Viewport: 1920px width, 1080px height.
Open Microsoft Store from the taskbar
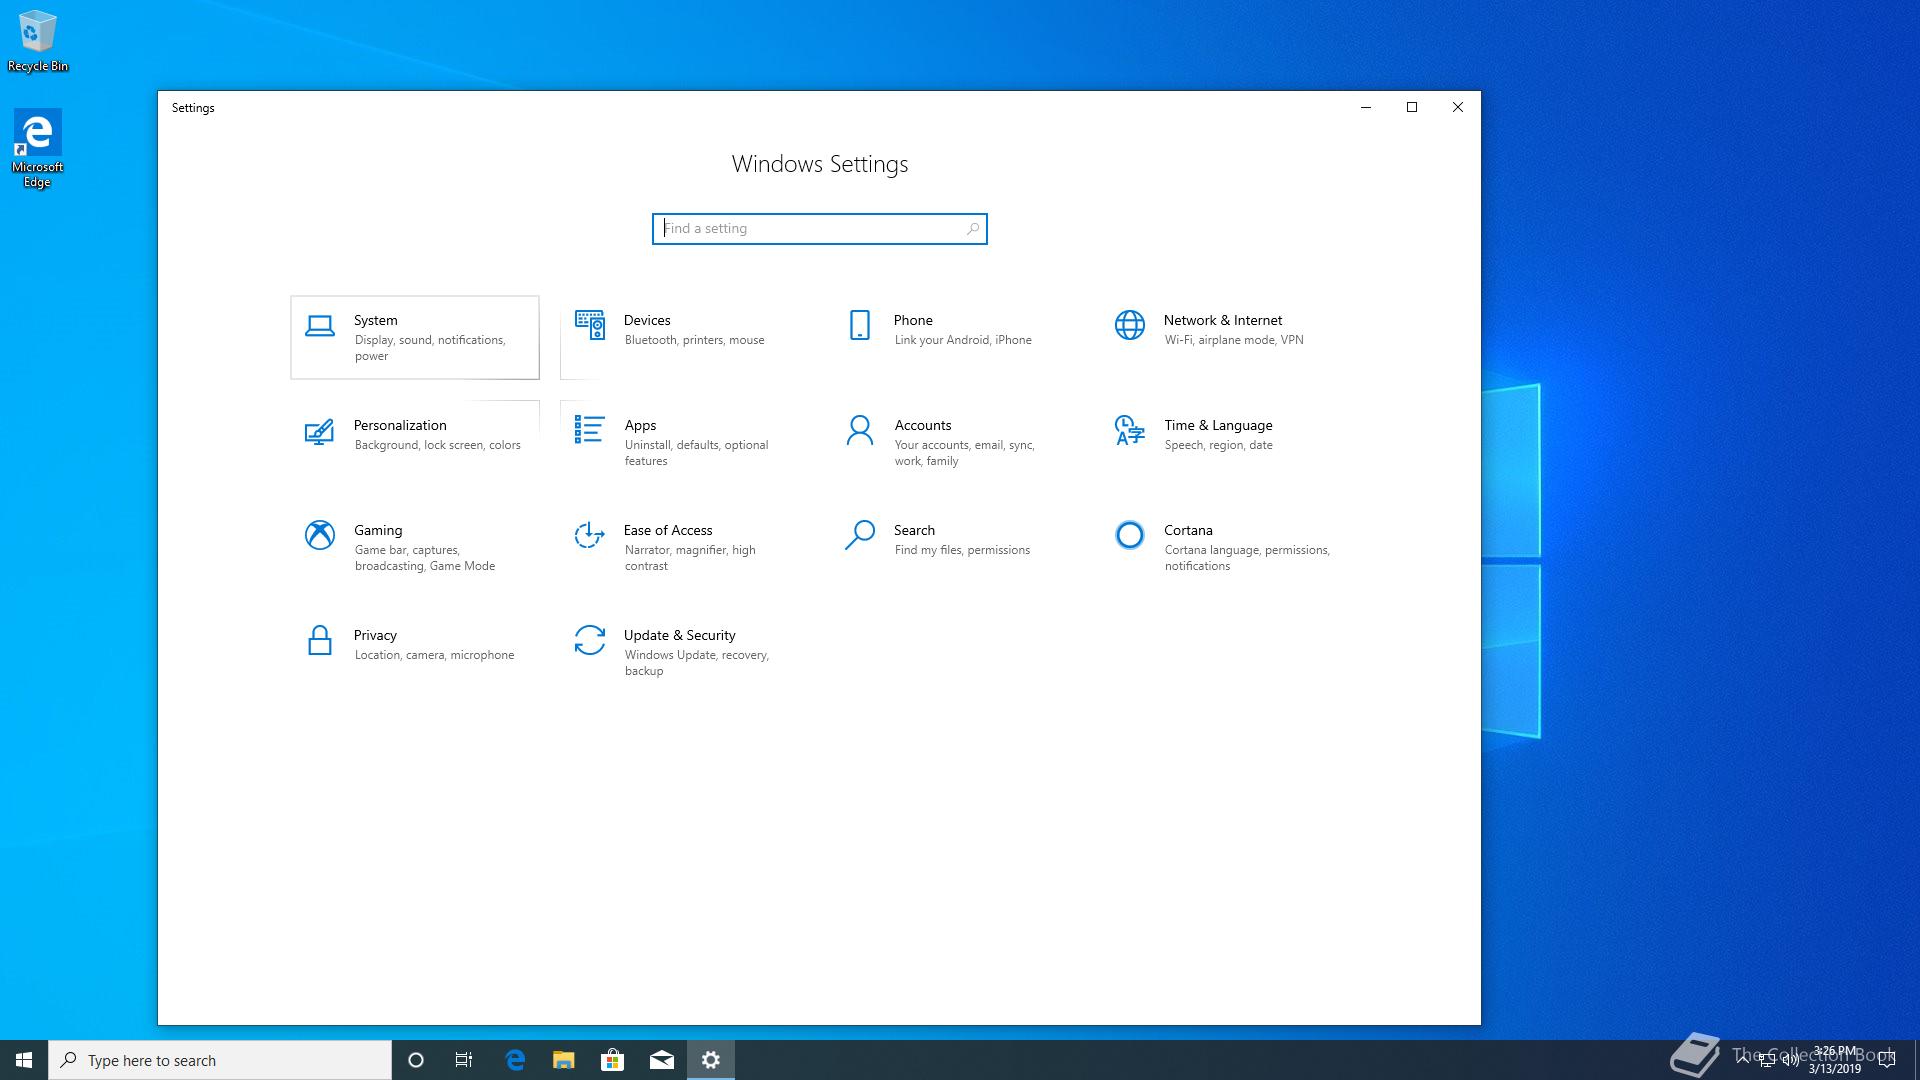(x=612, y=1060)
